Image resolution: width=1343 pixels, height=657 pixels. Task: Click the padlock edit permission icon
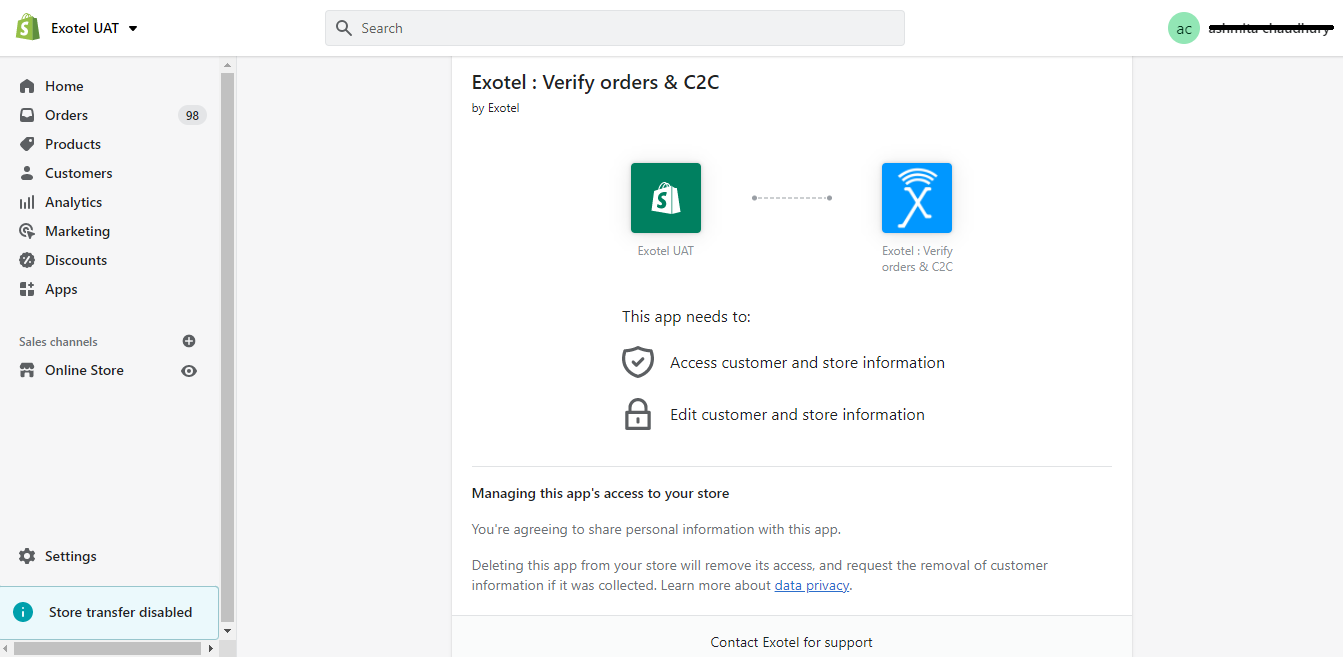pos(638,414)
